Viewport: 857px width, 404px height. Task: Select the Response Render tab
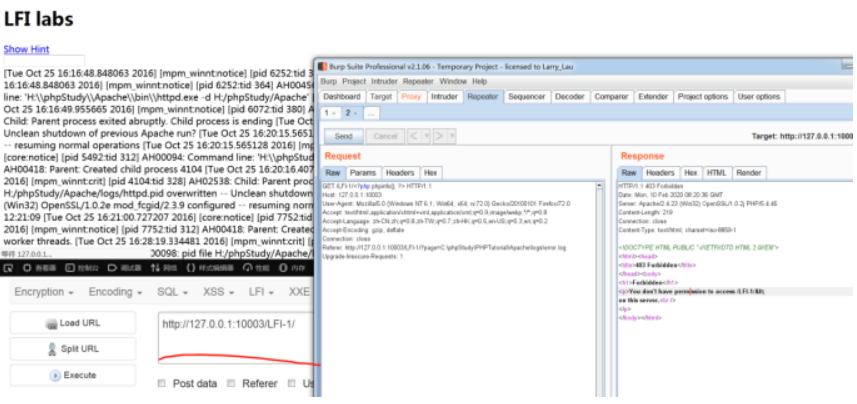pos(748,173)
